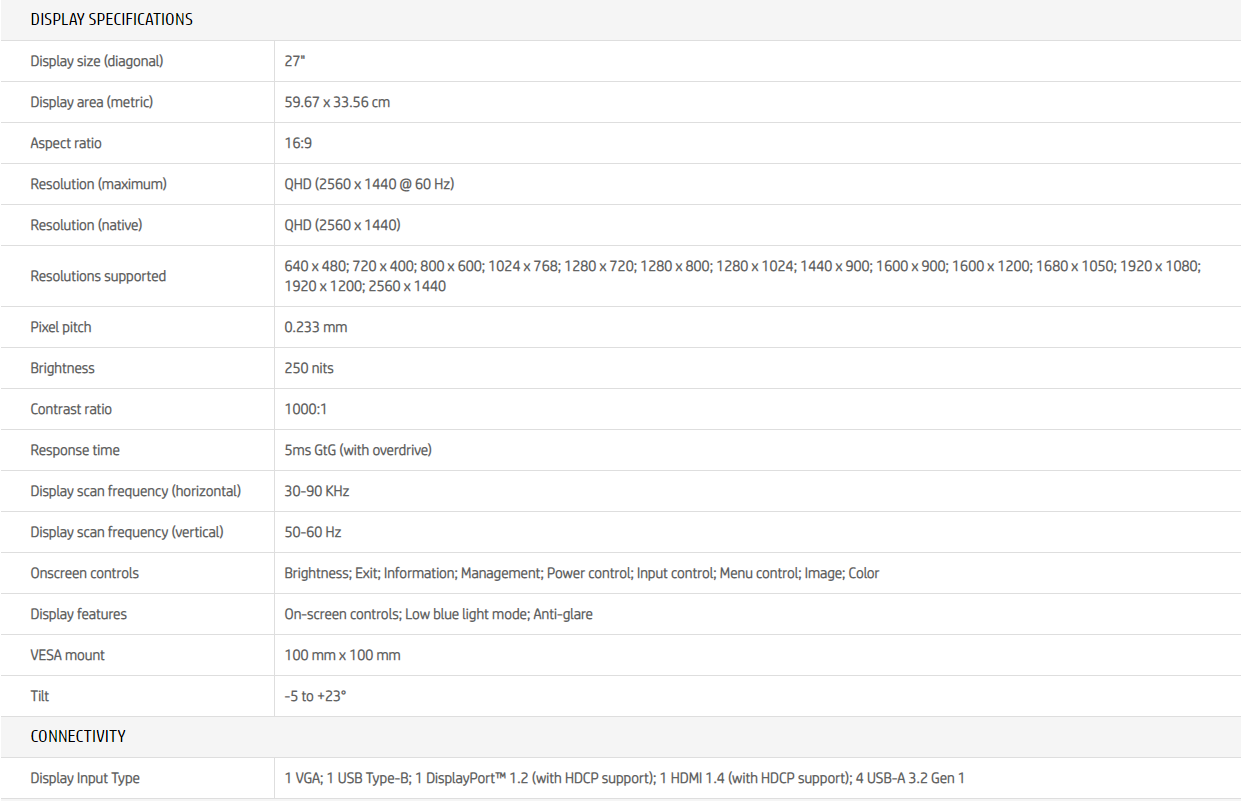Click the Aspect ratio label

(66, 143)
